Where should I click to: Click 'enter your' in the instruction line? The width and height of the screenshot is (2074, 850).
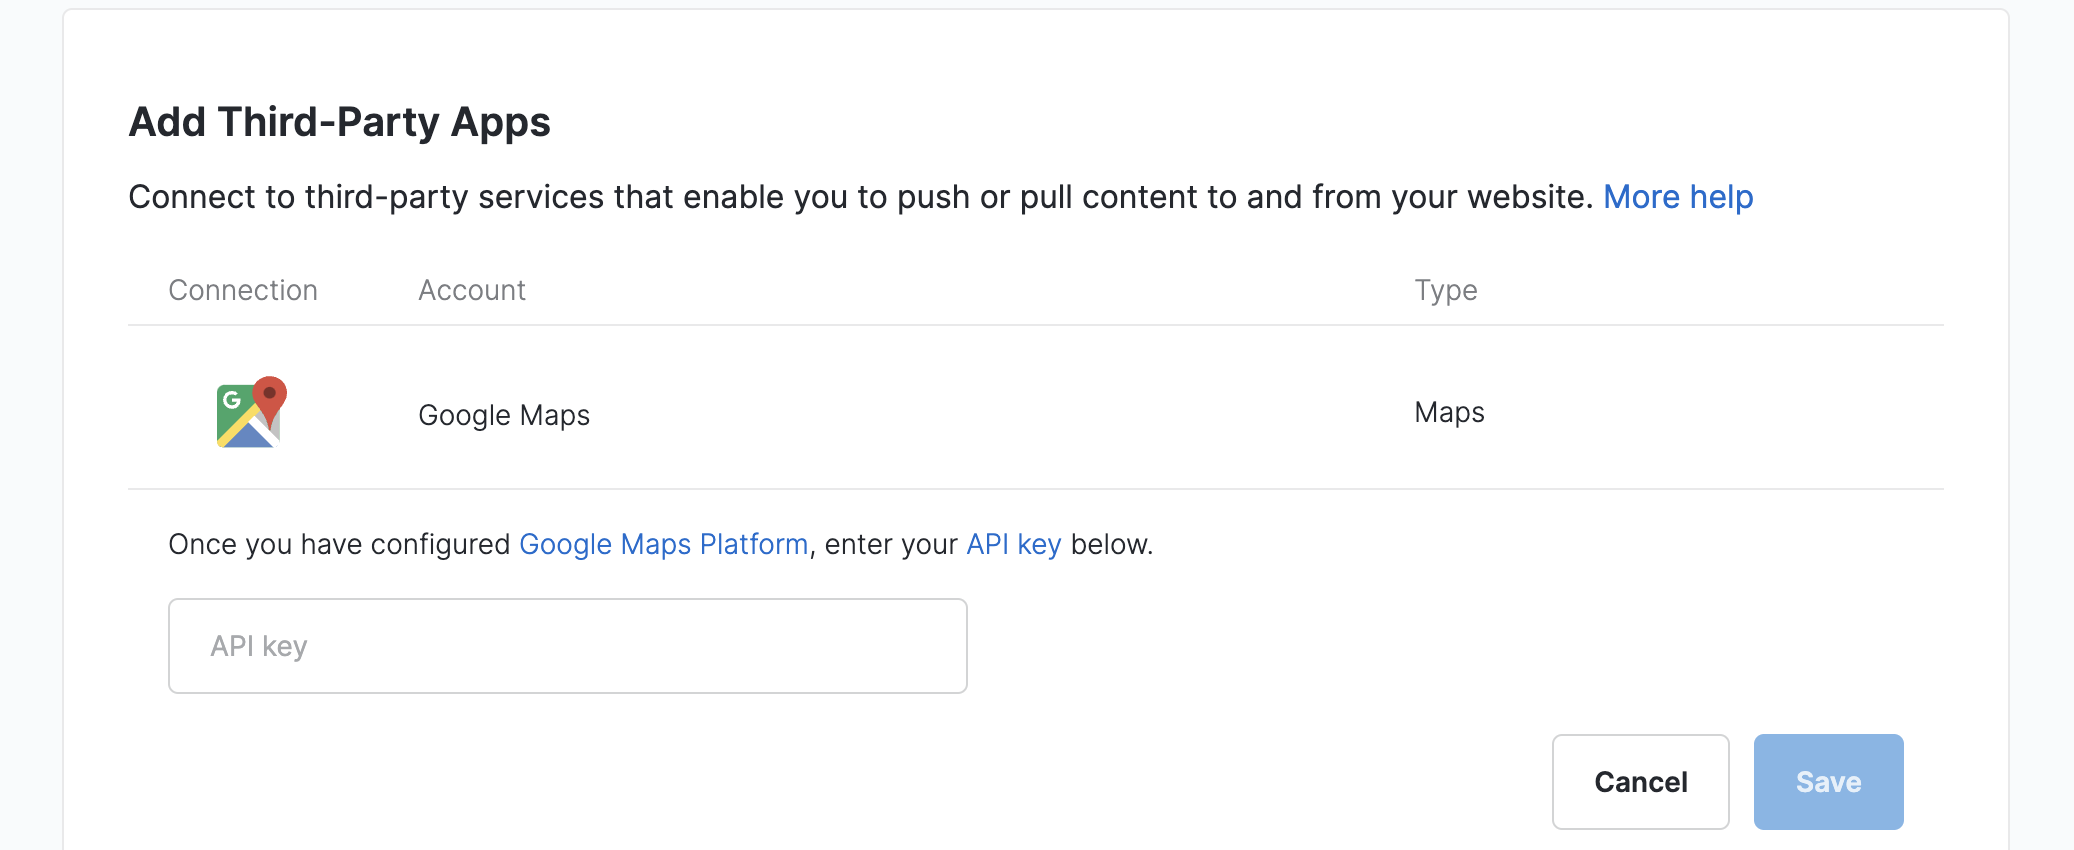coord(891,544)
